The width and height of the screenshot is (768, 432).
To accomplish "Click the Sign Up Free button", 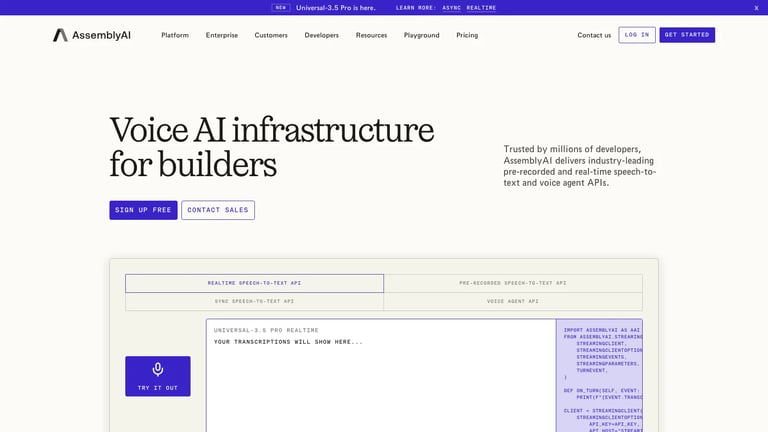I will 143,210.
